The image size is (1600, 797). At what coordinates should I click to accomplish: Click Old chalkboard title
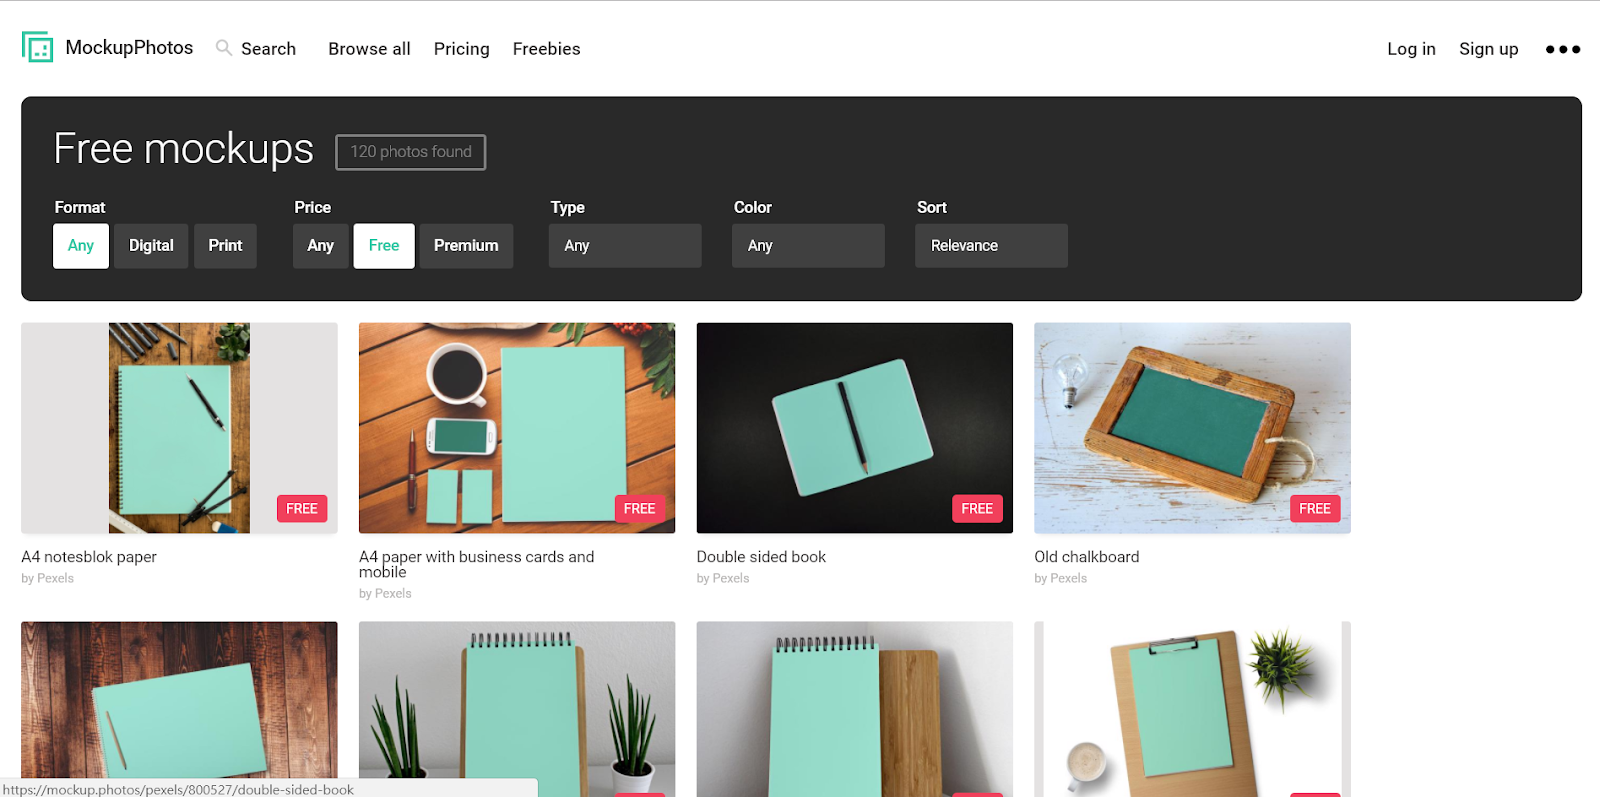1087,557
